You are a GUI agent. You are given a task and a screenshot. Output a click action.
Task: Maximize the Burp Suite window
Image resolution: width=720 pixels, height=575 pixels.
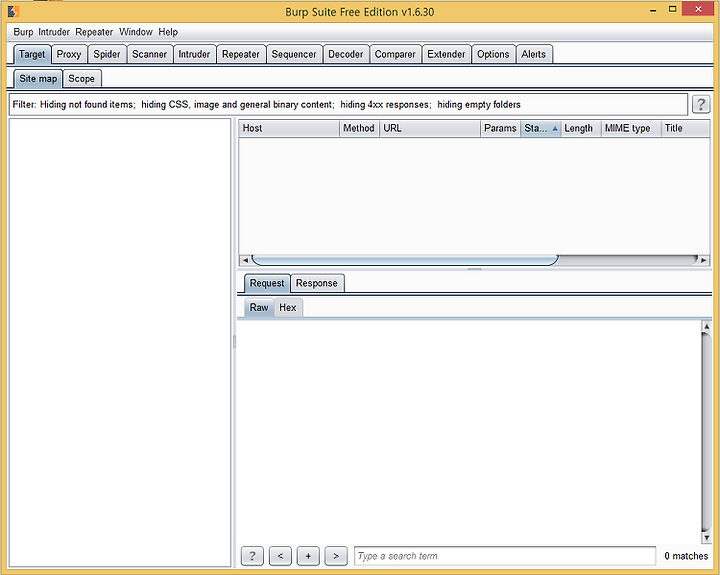(672, 10)
